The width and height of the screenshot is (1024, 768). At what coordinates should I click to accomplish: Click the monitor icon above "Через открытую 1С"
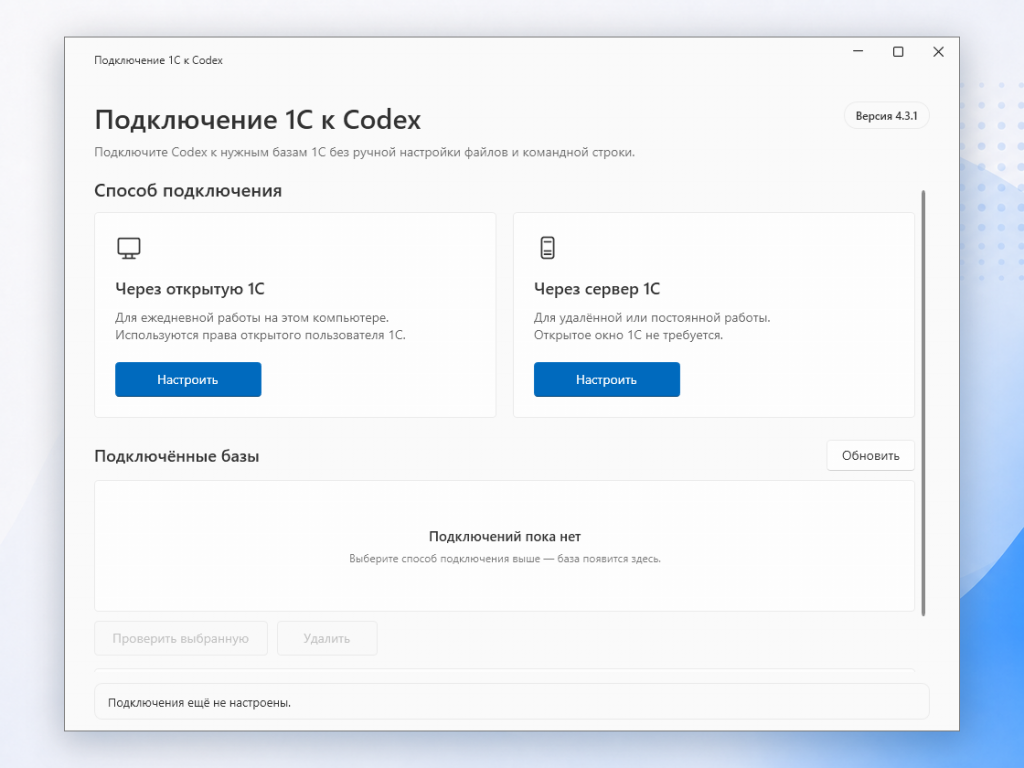pos(129,248)
